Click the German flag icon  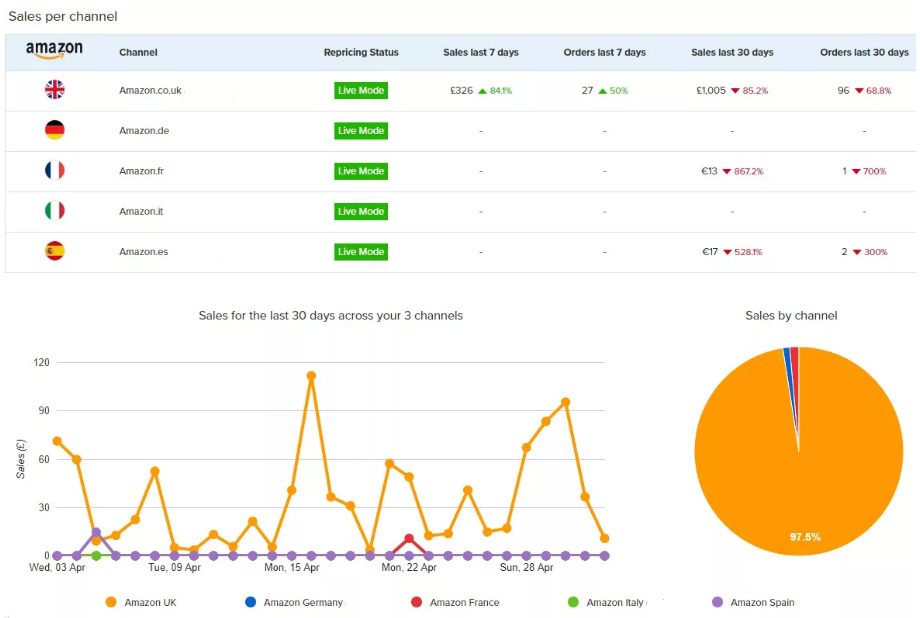coord(55,130)
